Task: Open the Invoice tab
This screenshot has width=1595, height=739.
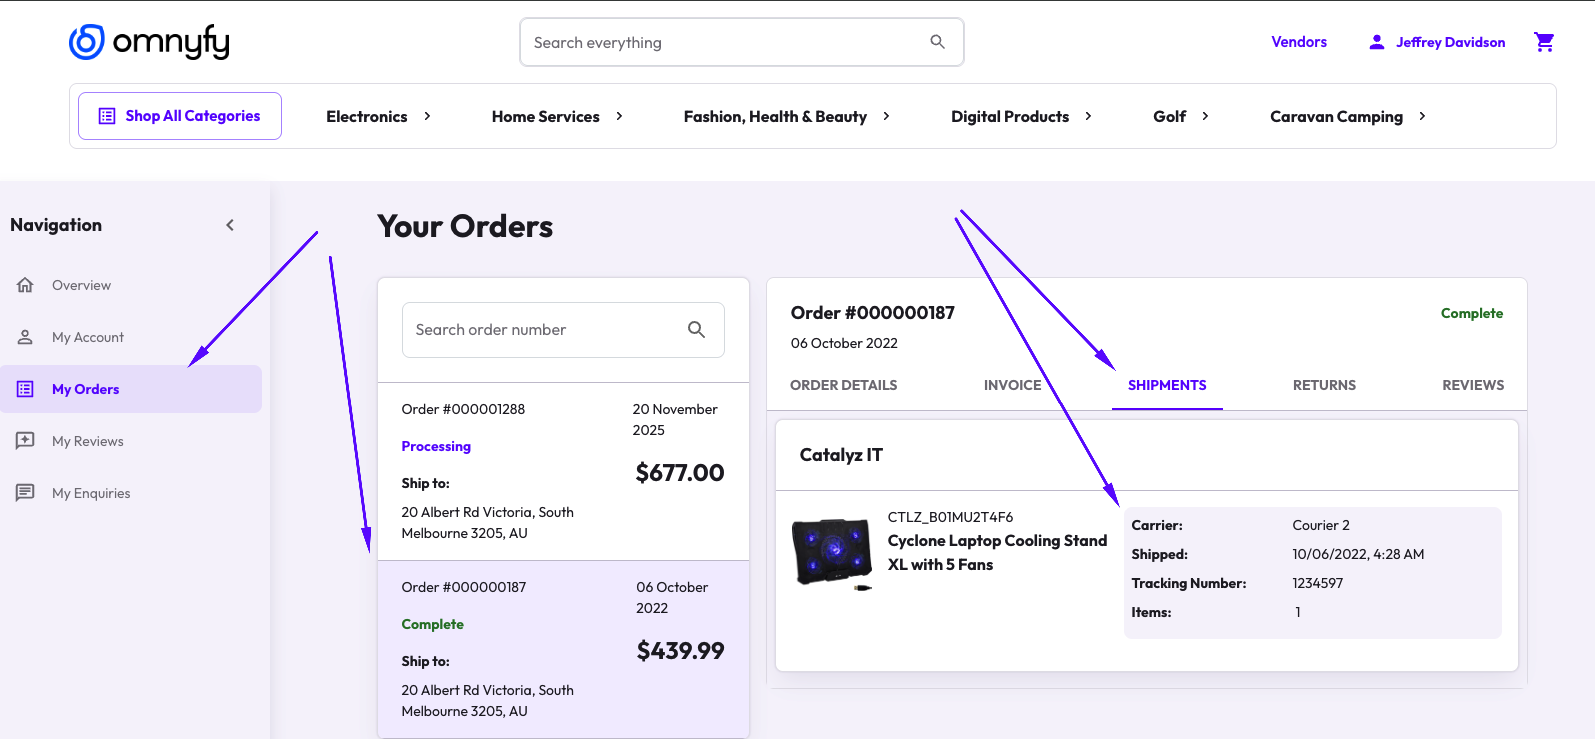Action: [1012, 385]
